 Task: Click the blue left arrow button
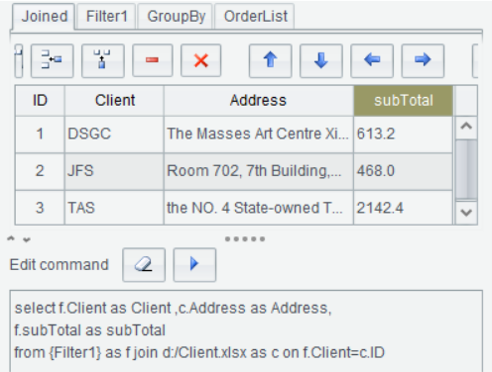[372, 61]
